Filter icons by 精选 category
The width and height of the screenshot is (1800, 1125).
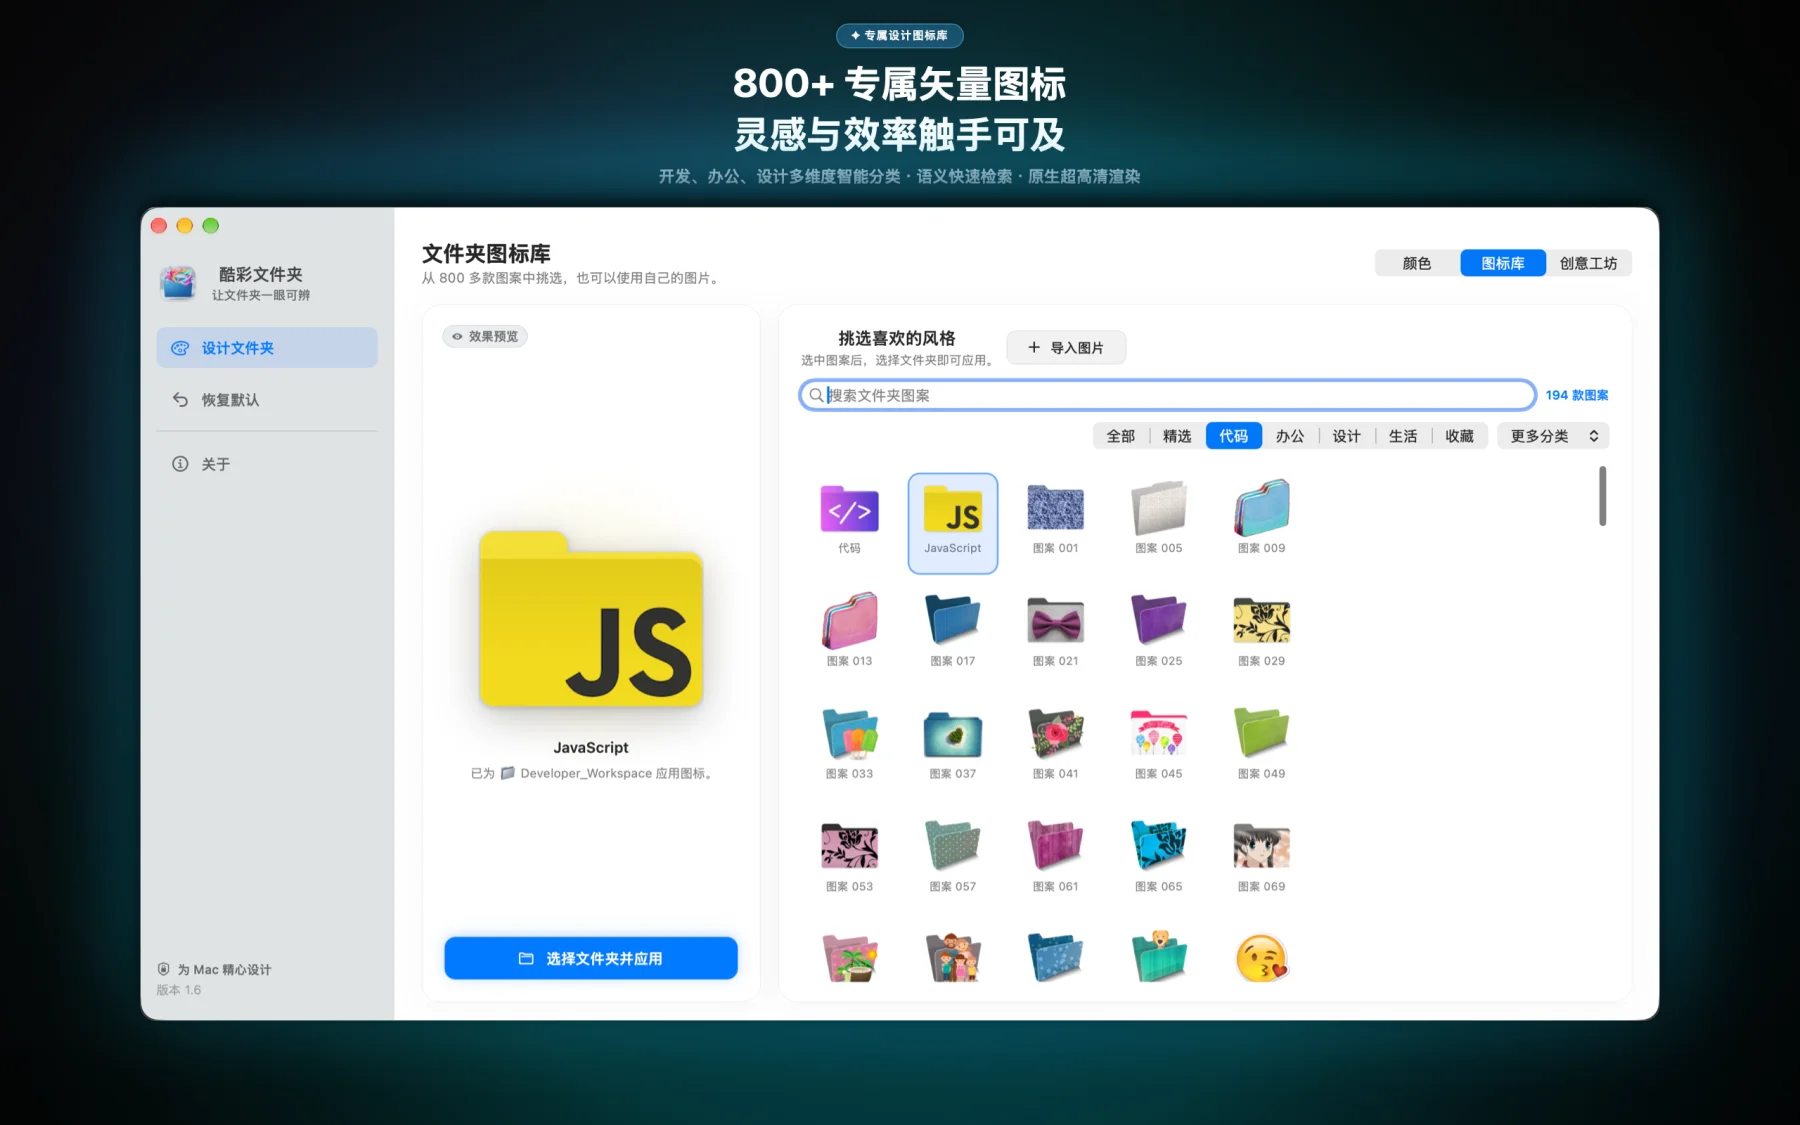pyautogui.click(x=1177, y=436)
